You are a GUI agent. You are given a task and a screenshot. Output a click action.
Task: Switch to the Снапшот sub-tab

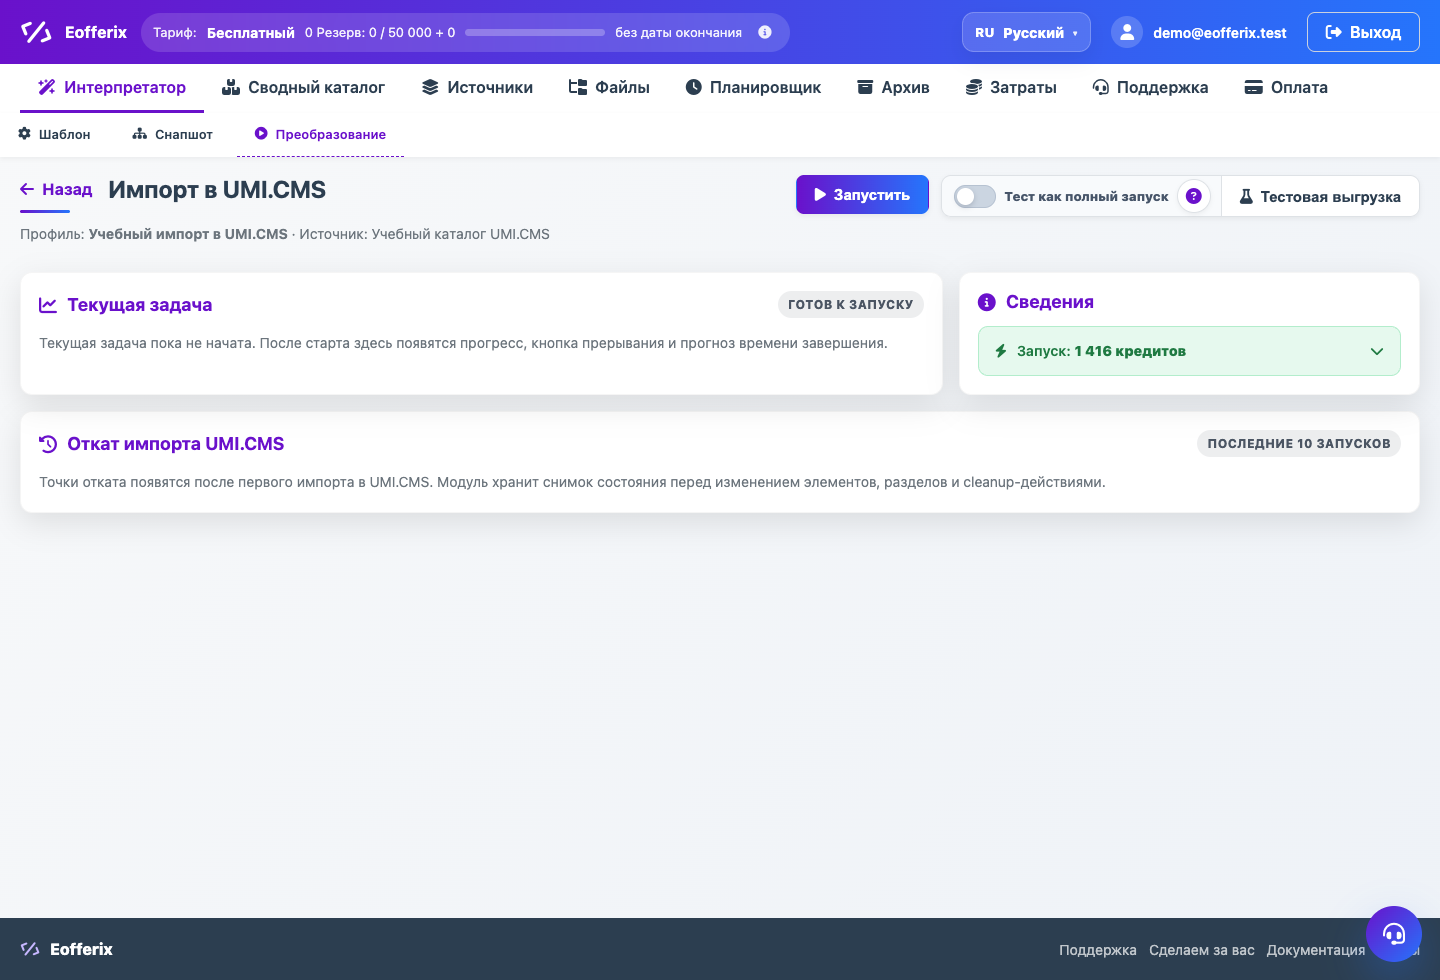[x=173, y=134]
